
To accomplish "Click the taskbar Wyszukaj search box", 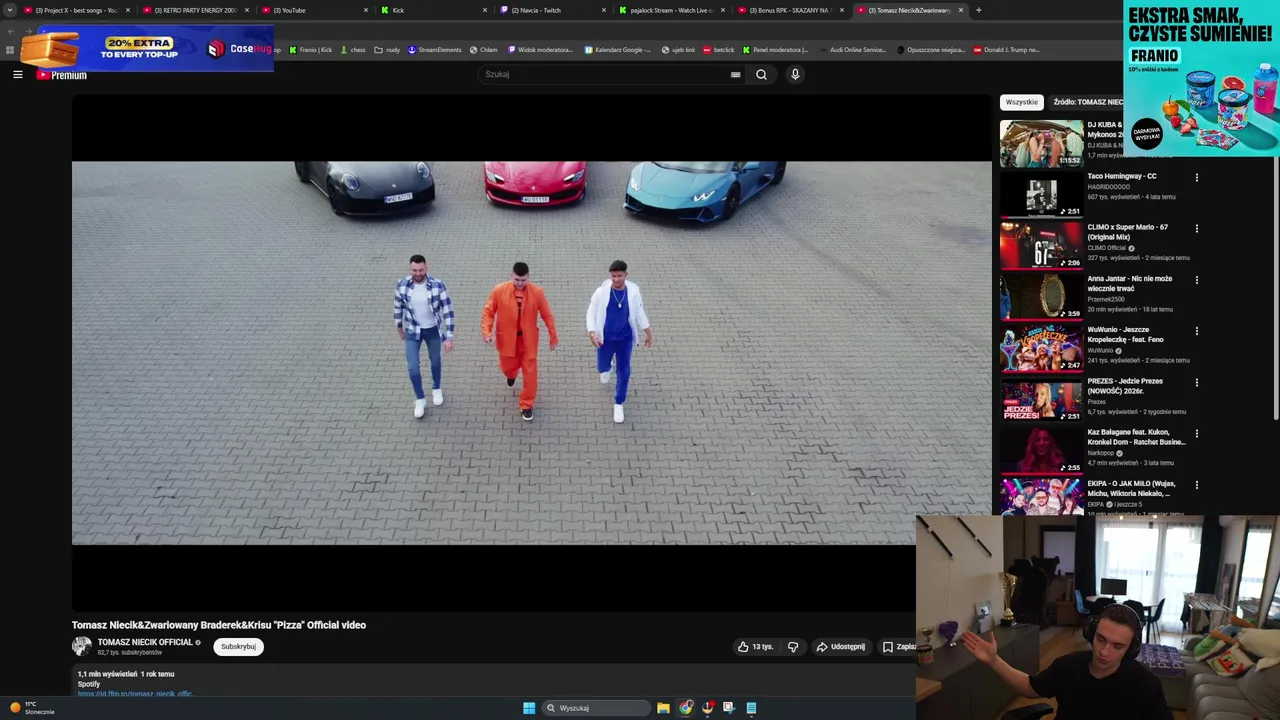I will point(596,708).
